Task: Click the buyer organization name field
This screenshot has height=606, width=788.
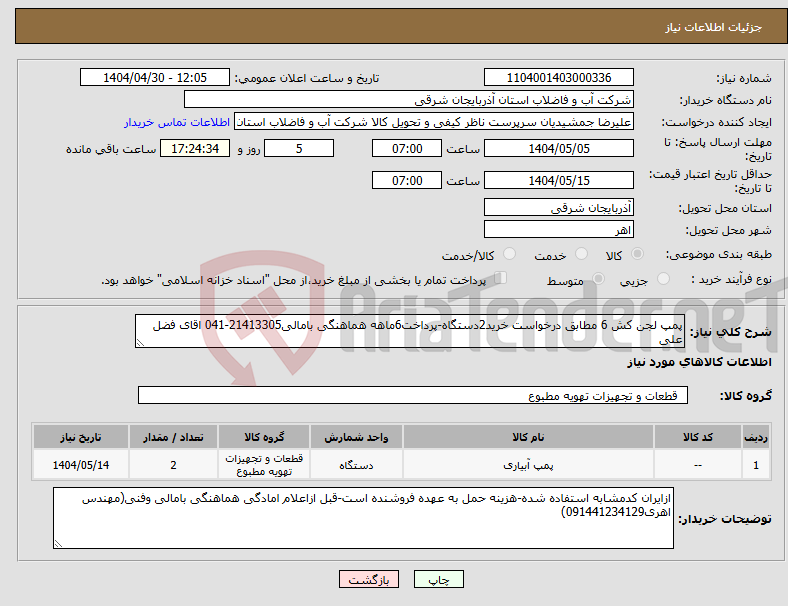Action: (x=409, y=100)
